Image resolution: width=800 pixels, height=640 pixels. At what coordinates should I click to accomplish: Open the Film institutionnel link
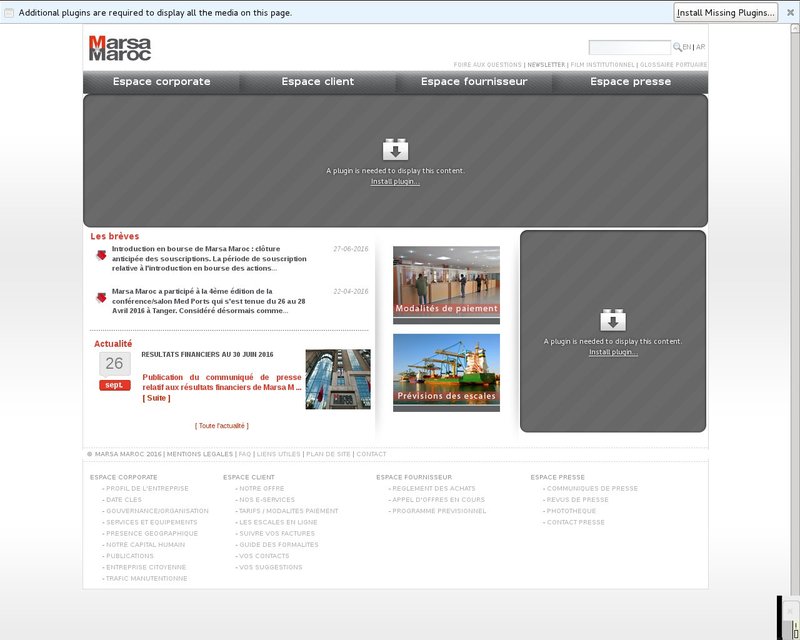click(603, 65)
